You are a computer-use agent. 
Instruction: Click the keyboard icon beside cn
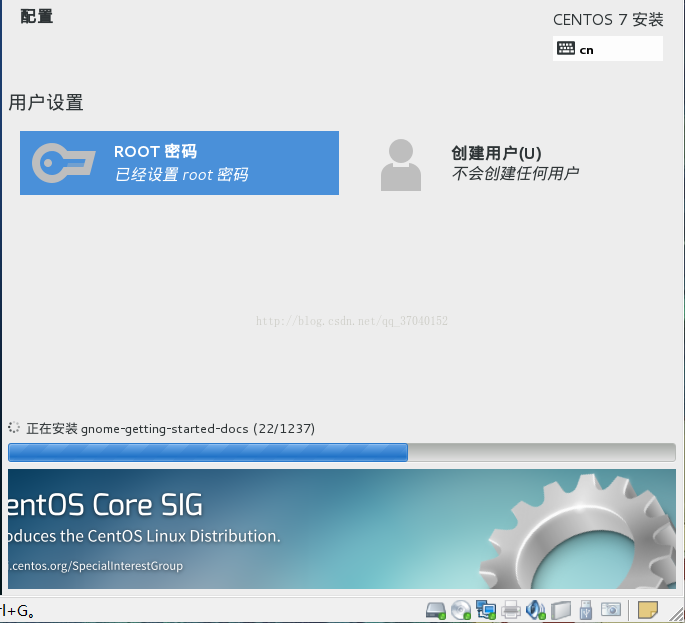tap(566, 48)
